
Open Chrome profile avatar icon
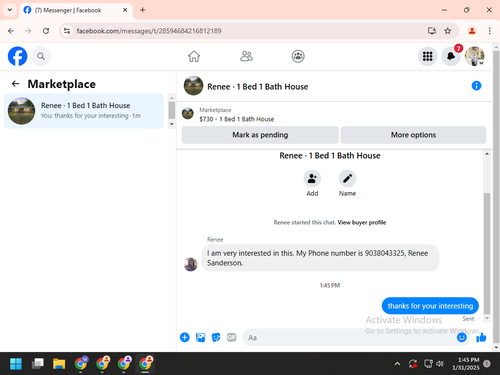pyautogui.click(x=472, y=31)
